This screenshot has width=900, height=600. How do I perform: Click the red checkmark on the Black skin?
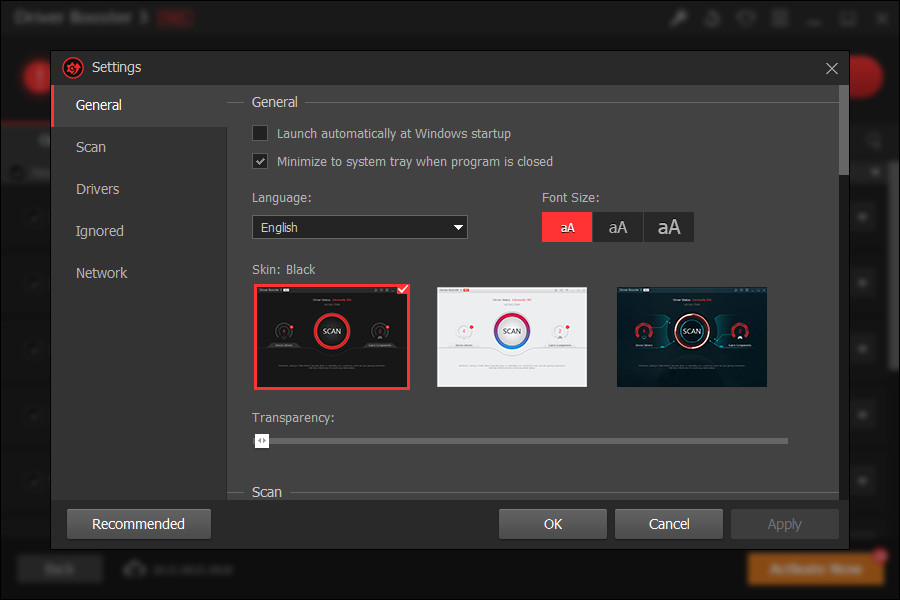pyautogui.click(x=402, y=290)
